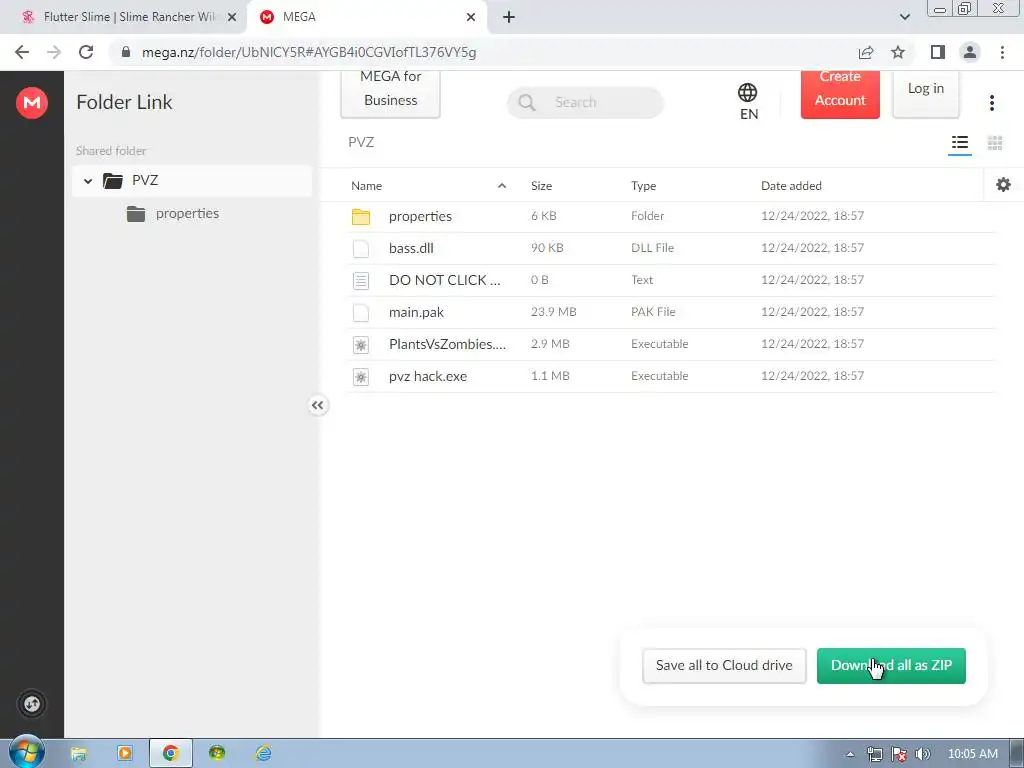Image resolution: width=1024 pixels, height=768 pixels.
Task: Click Action Center flag tray icon
Action: [899, 754]
